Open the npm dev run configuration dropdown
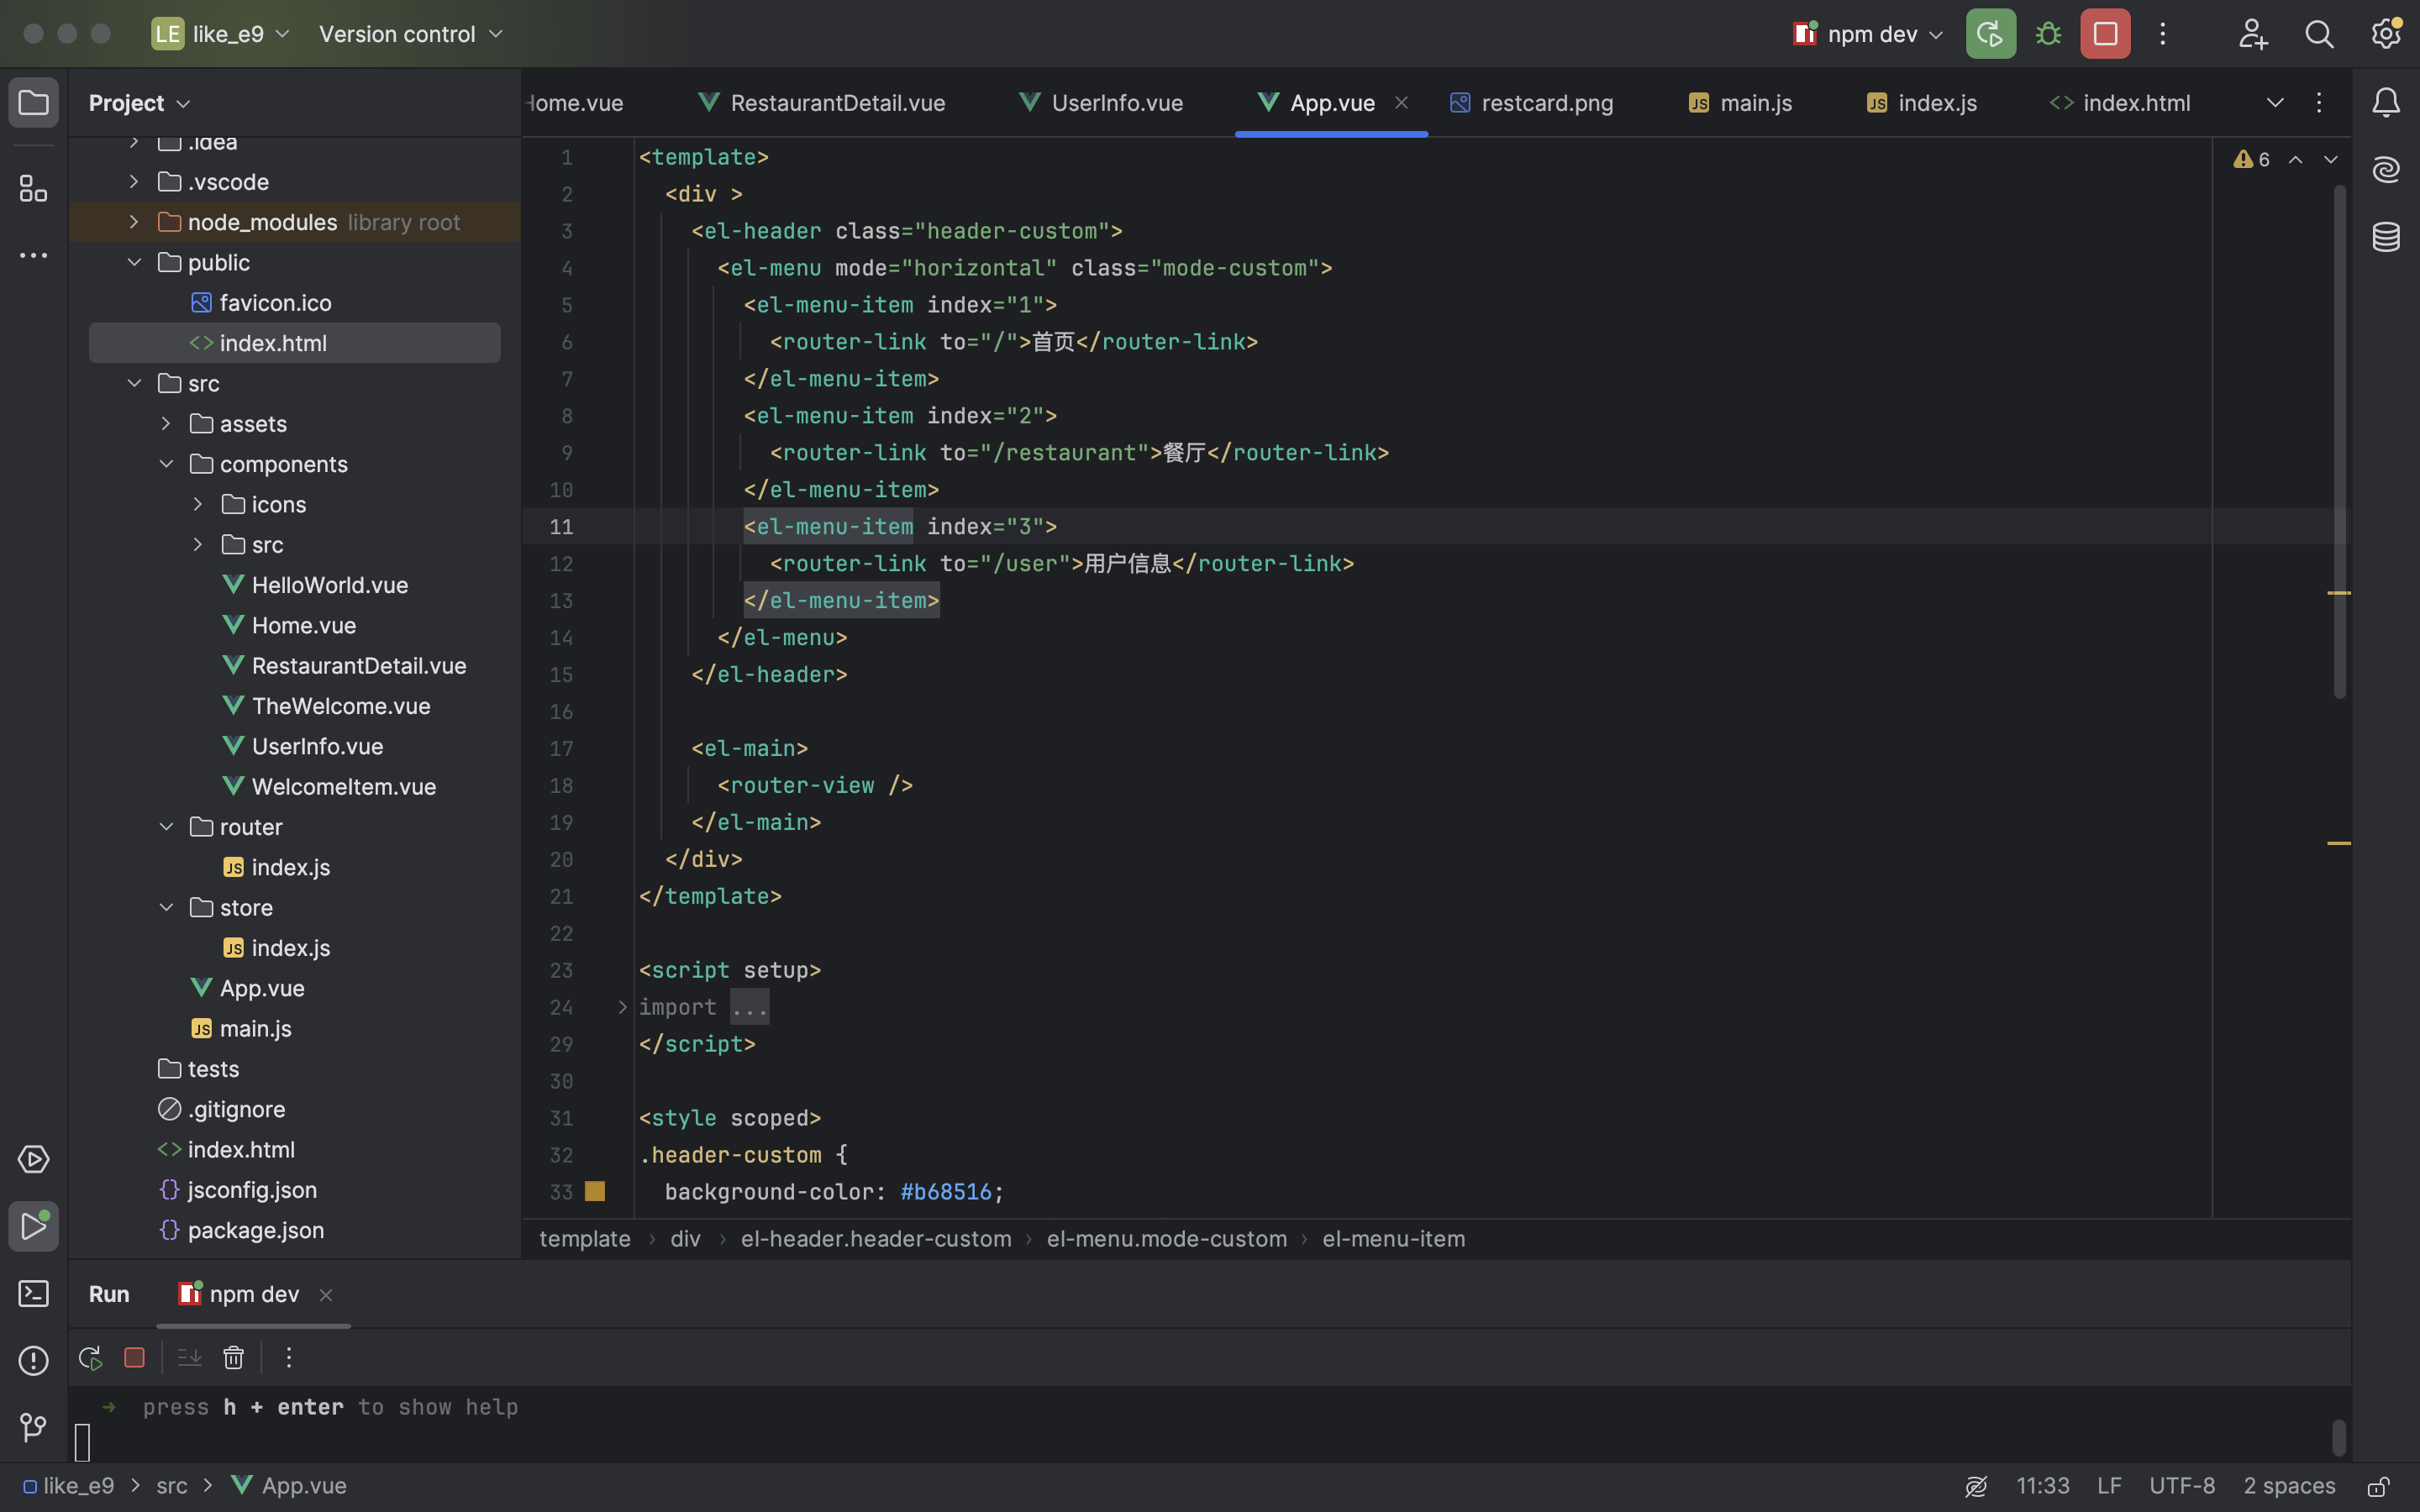Viewport: 2420px width, 1512px height. pyautogui.click(x=1868, y=34)
